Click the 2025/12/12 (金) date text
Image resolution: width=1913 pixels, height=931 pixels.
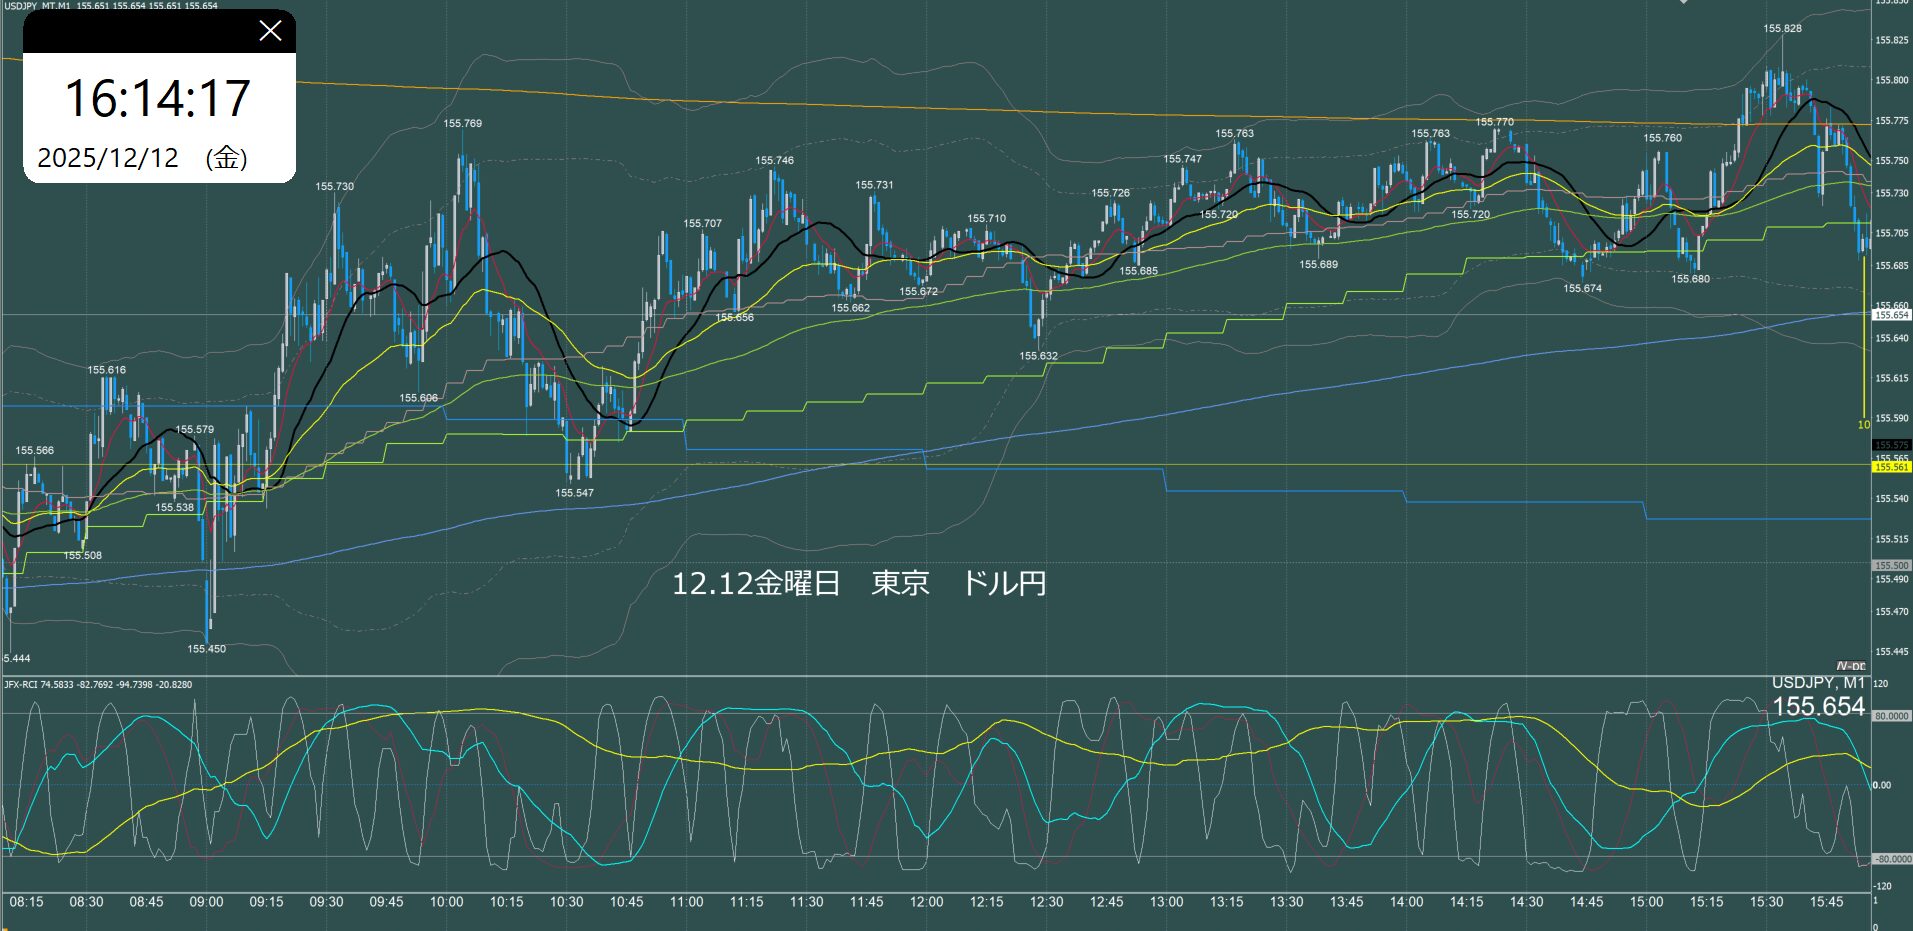(x=142, y=158)
